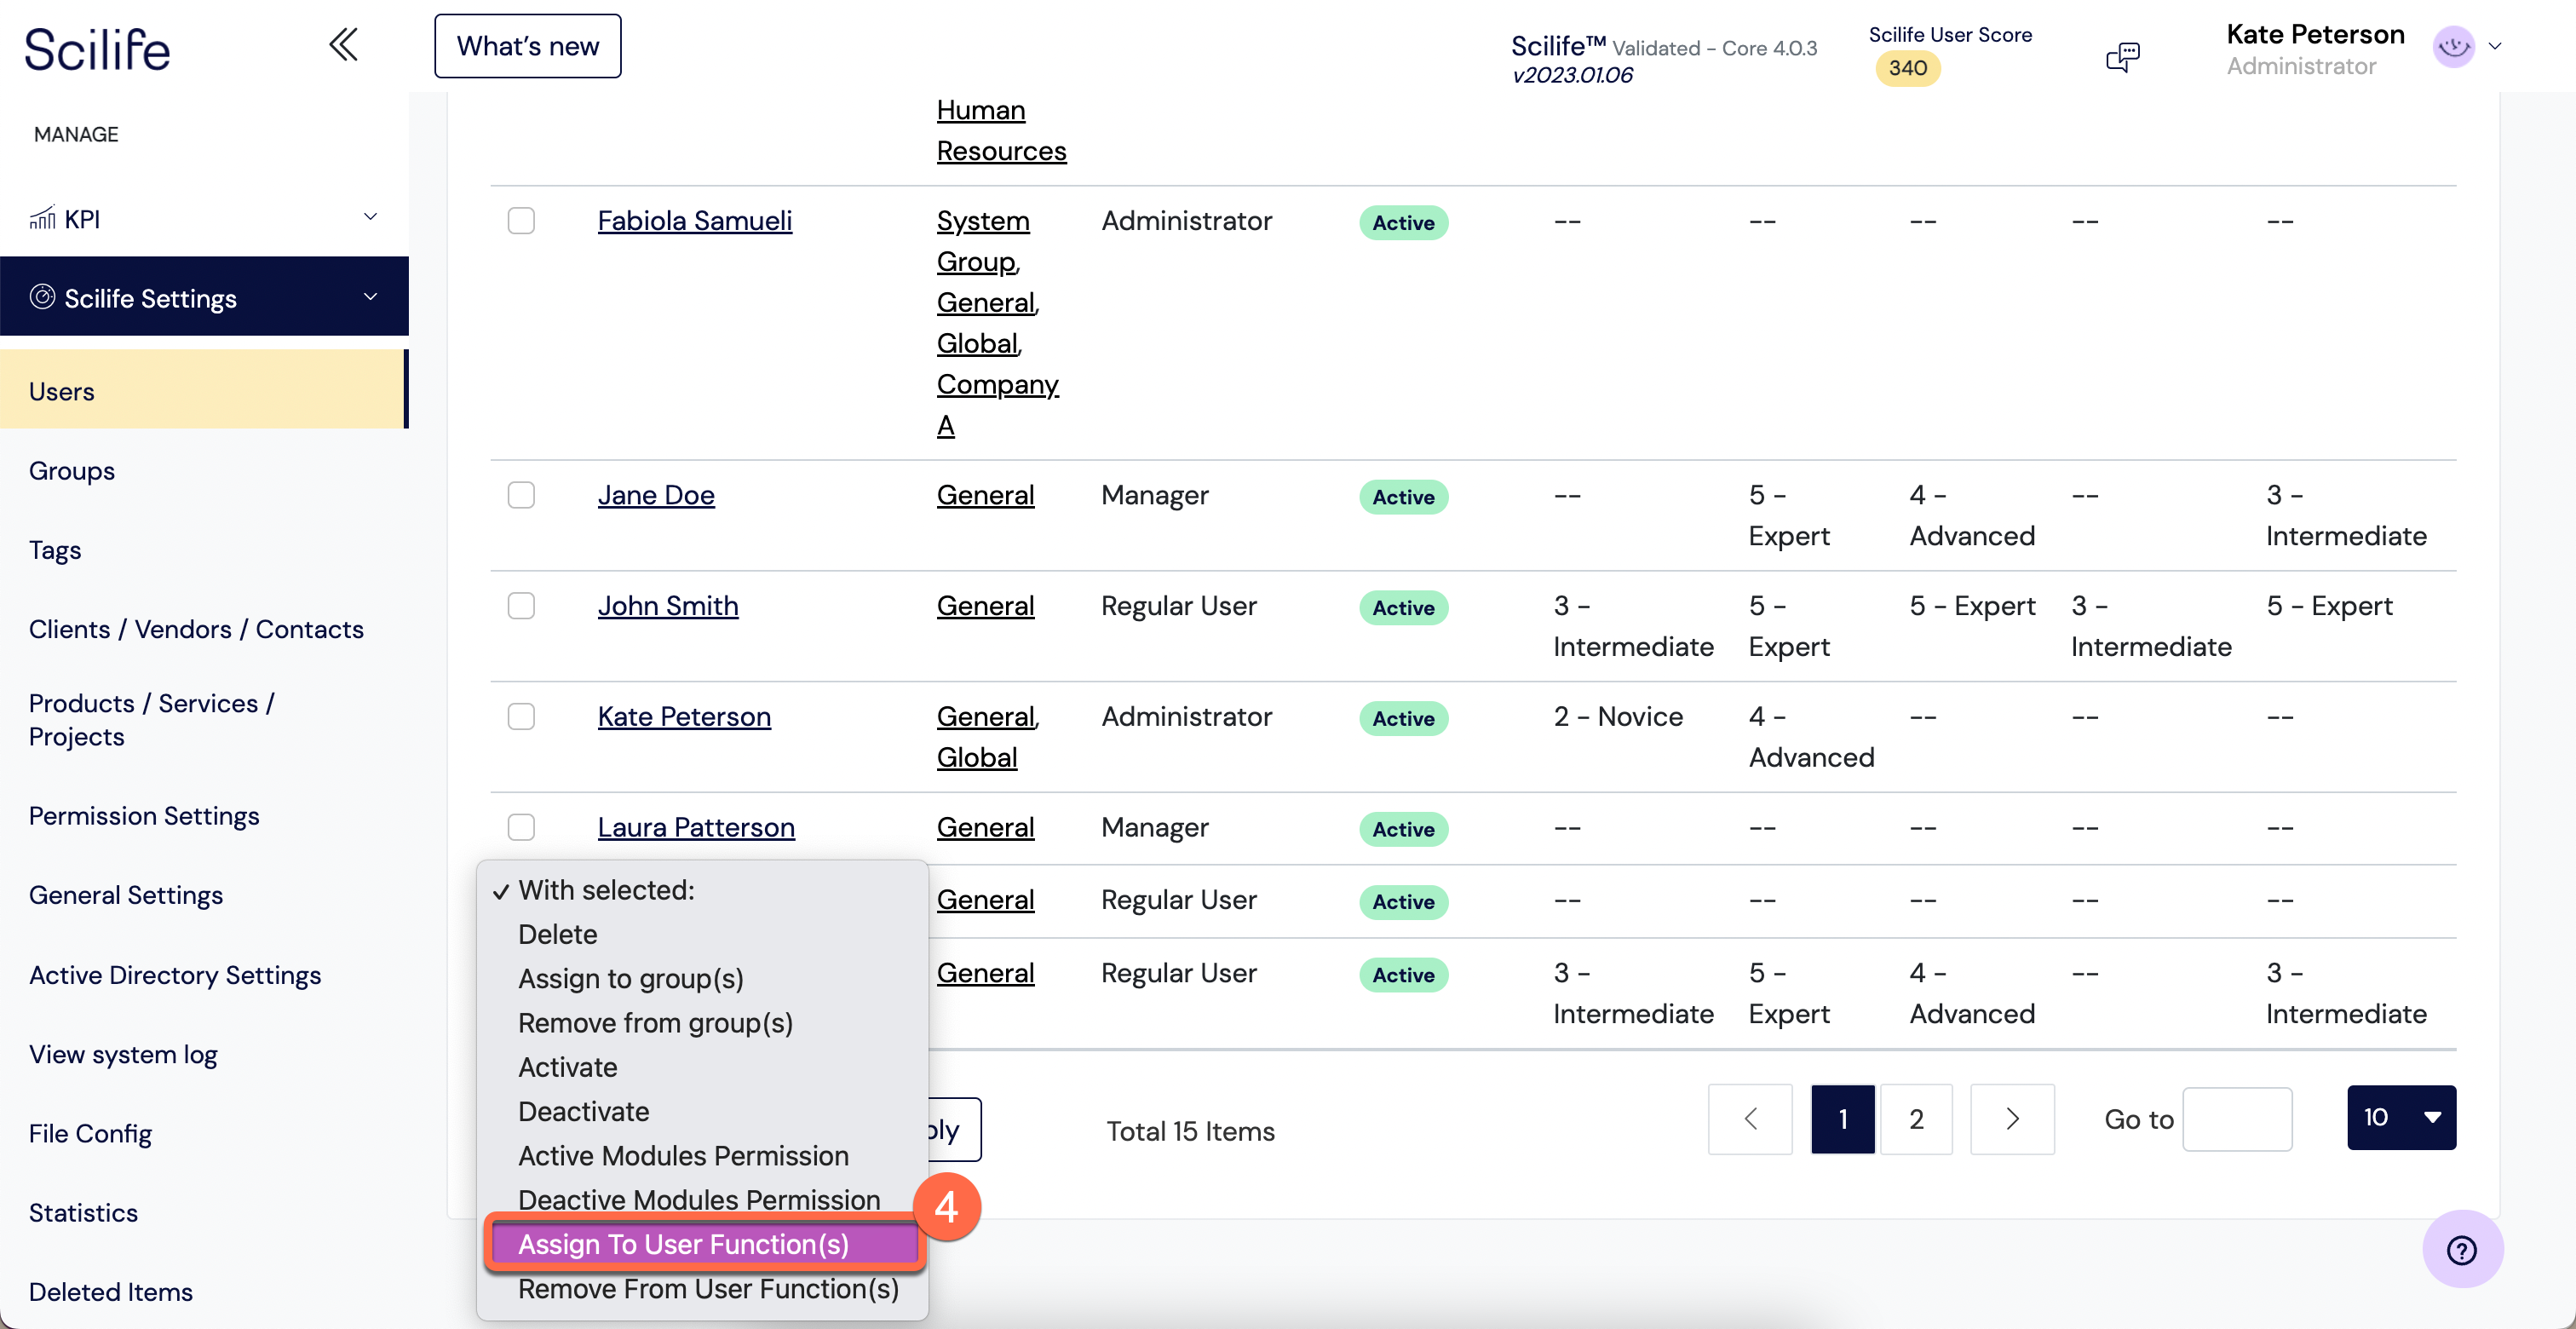This screenshot has height=1329, width=2576.
Task: Open Users in sidebar
Action: click(x=203, y=391)
